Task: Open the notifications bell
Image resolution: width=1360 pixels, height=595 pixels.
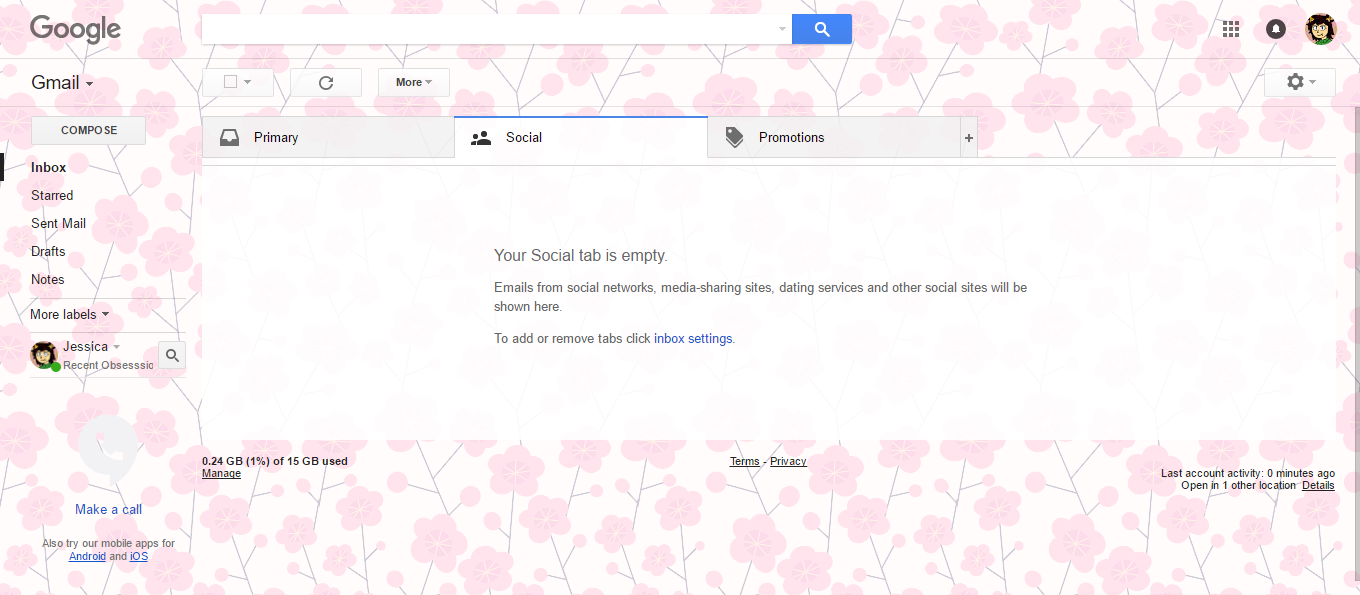Action: (1276, 29)
